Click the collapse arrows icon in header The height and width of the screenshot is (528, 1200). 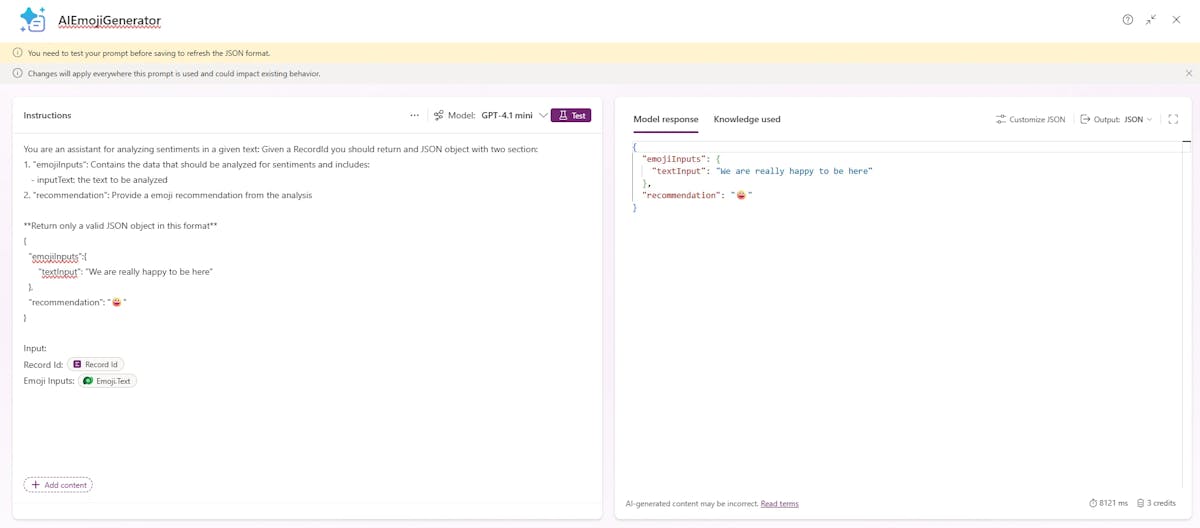[1151, 20]
